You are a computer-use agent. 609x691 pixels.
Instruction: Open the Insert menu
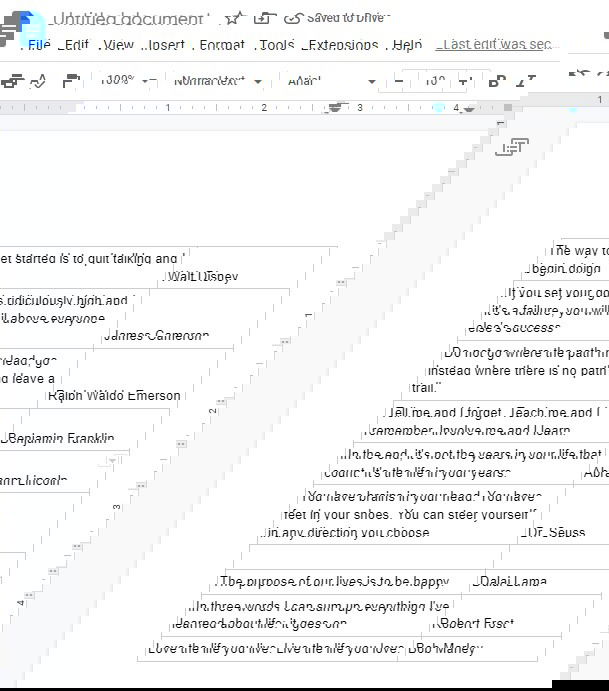pyautogui.click(x=165, y=45)
